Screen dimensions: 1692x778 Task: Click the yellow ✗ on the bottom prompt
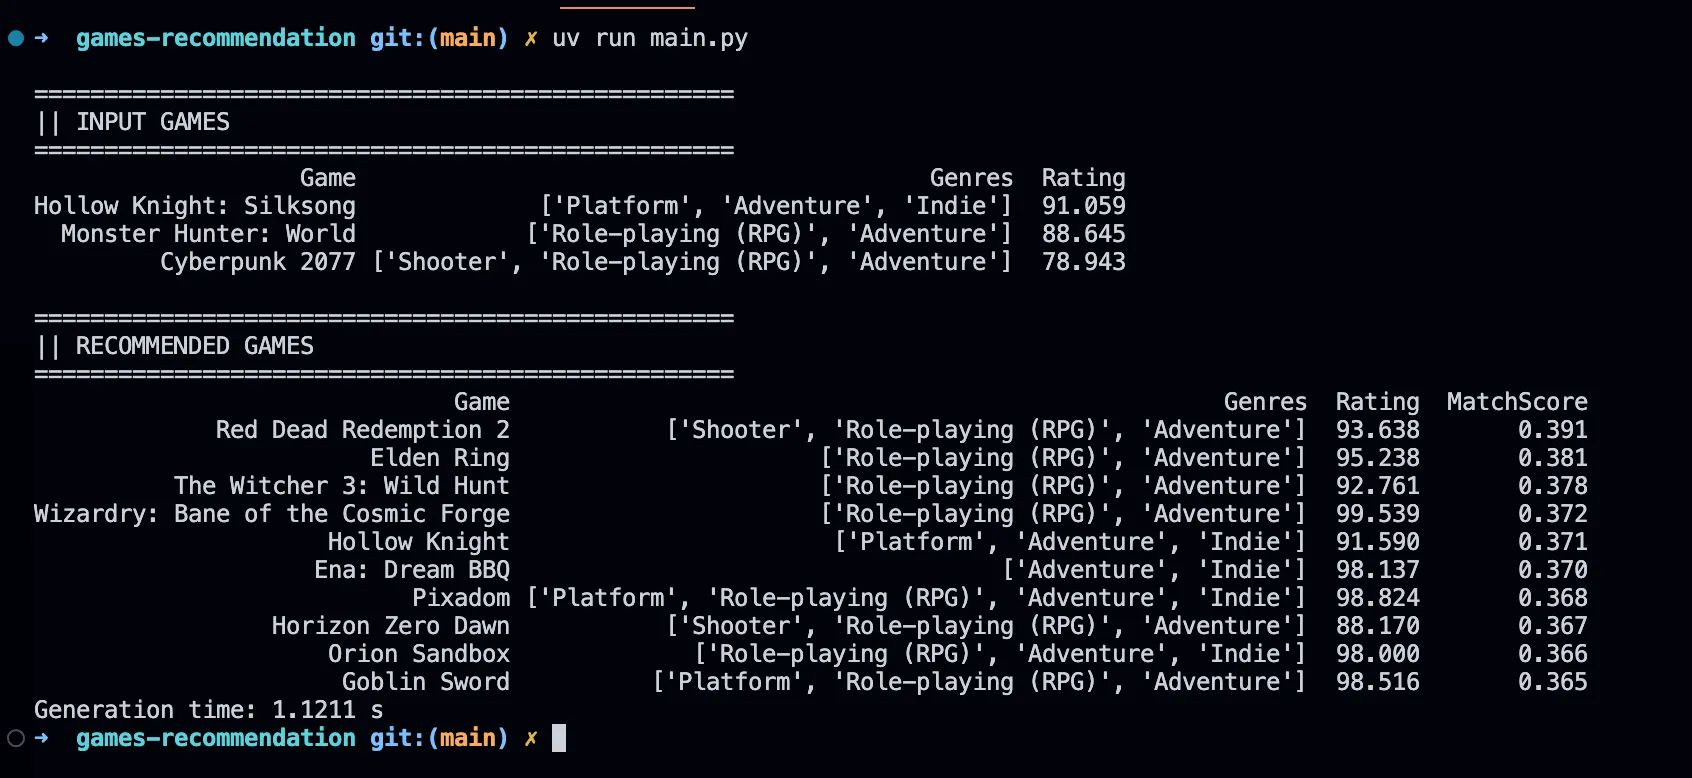(531, 739)
